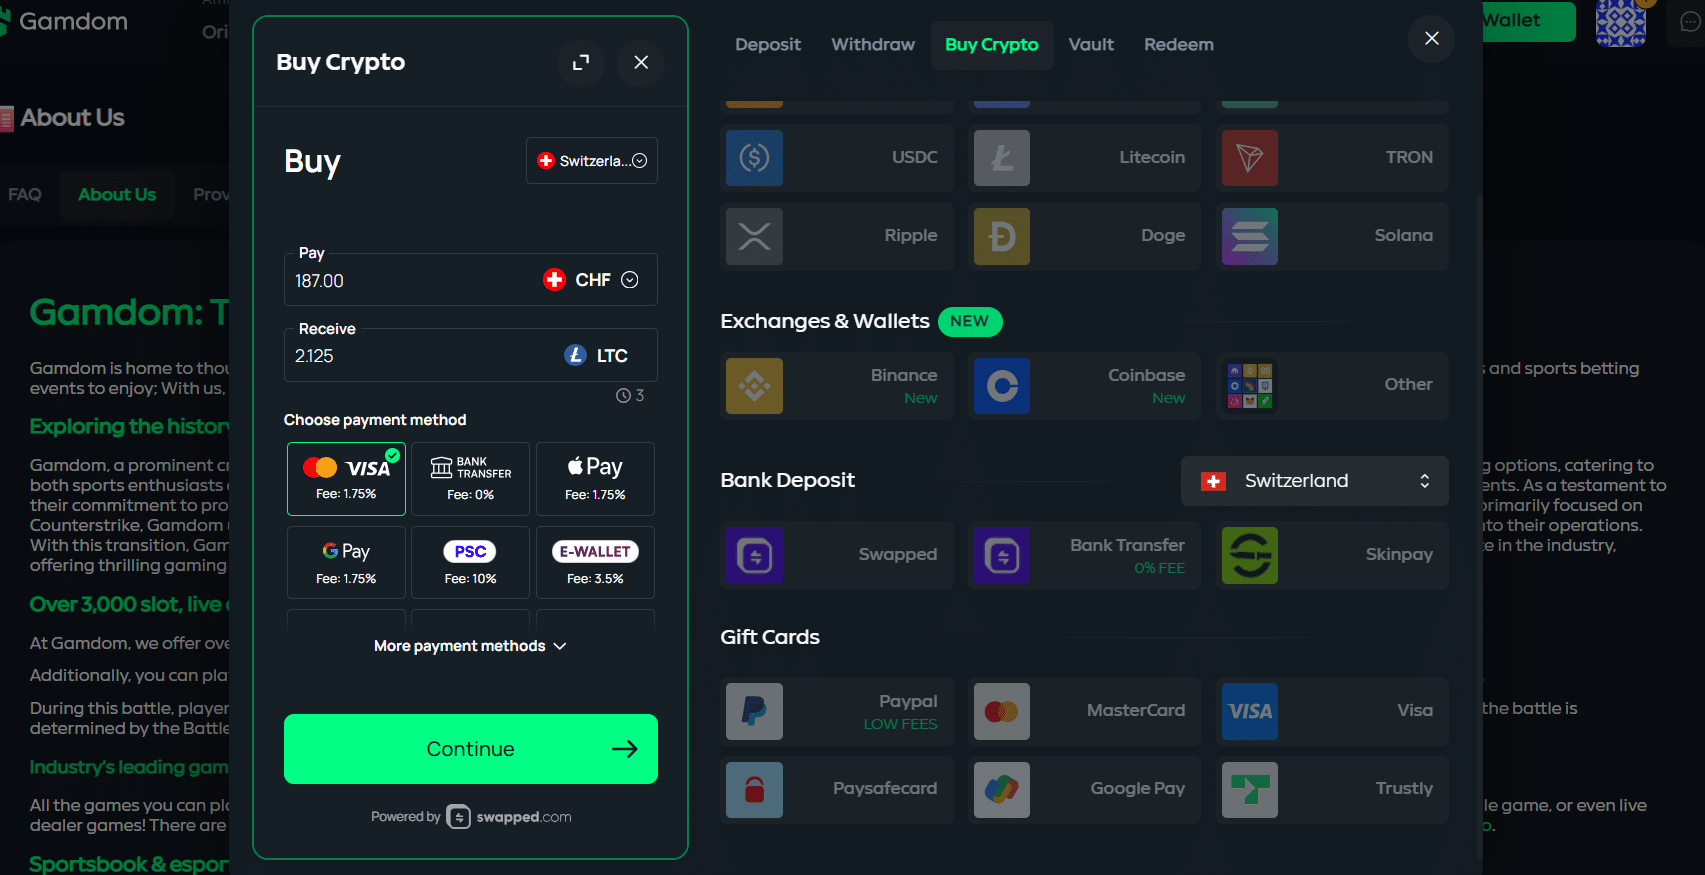Open the LTC receive currency selector
The image size is (1705, 875).
597,356
